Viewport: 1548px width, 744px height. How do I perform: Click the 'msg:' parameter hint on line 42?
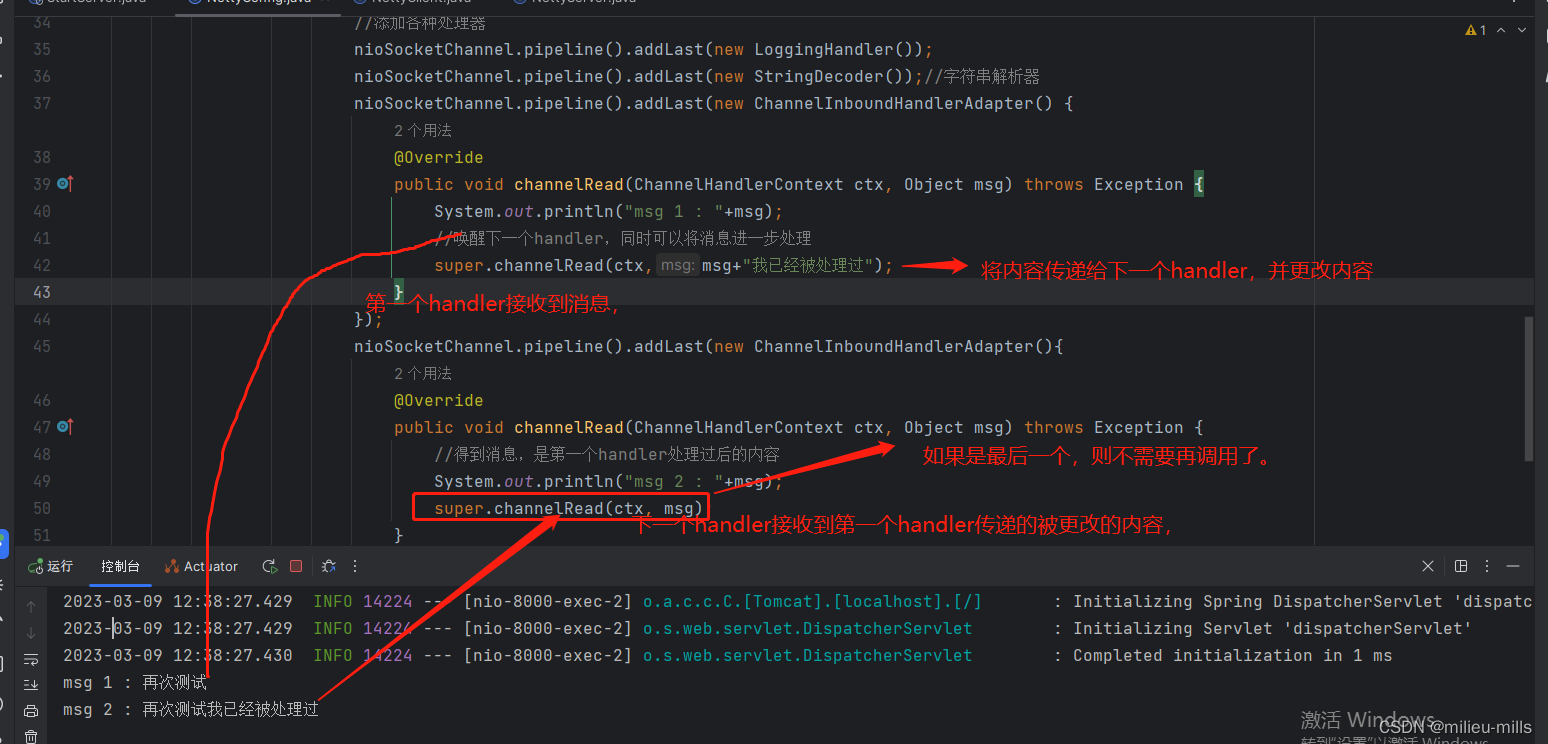coord(678,265)
